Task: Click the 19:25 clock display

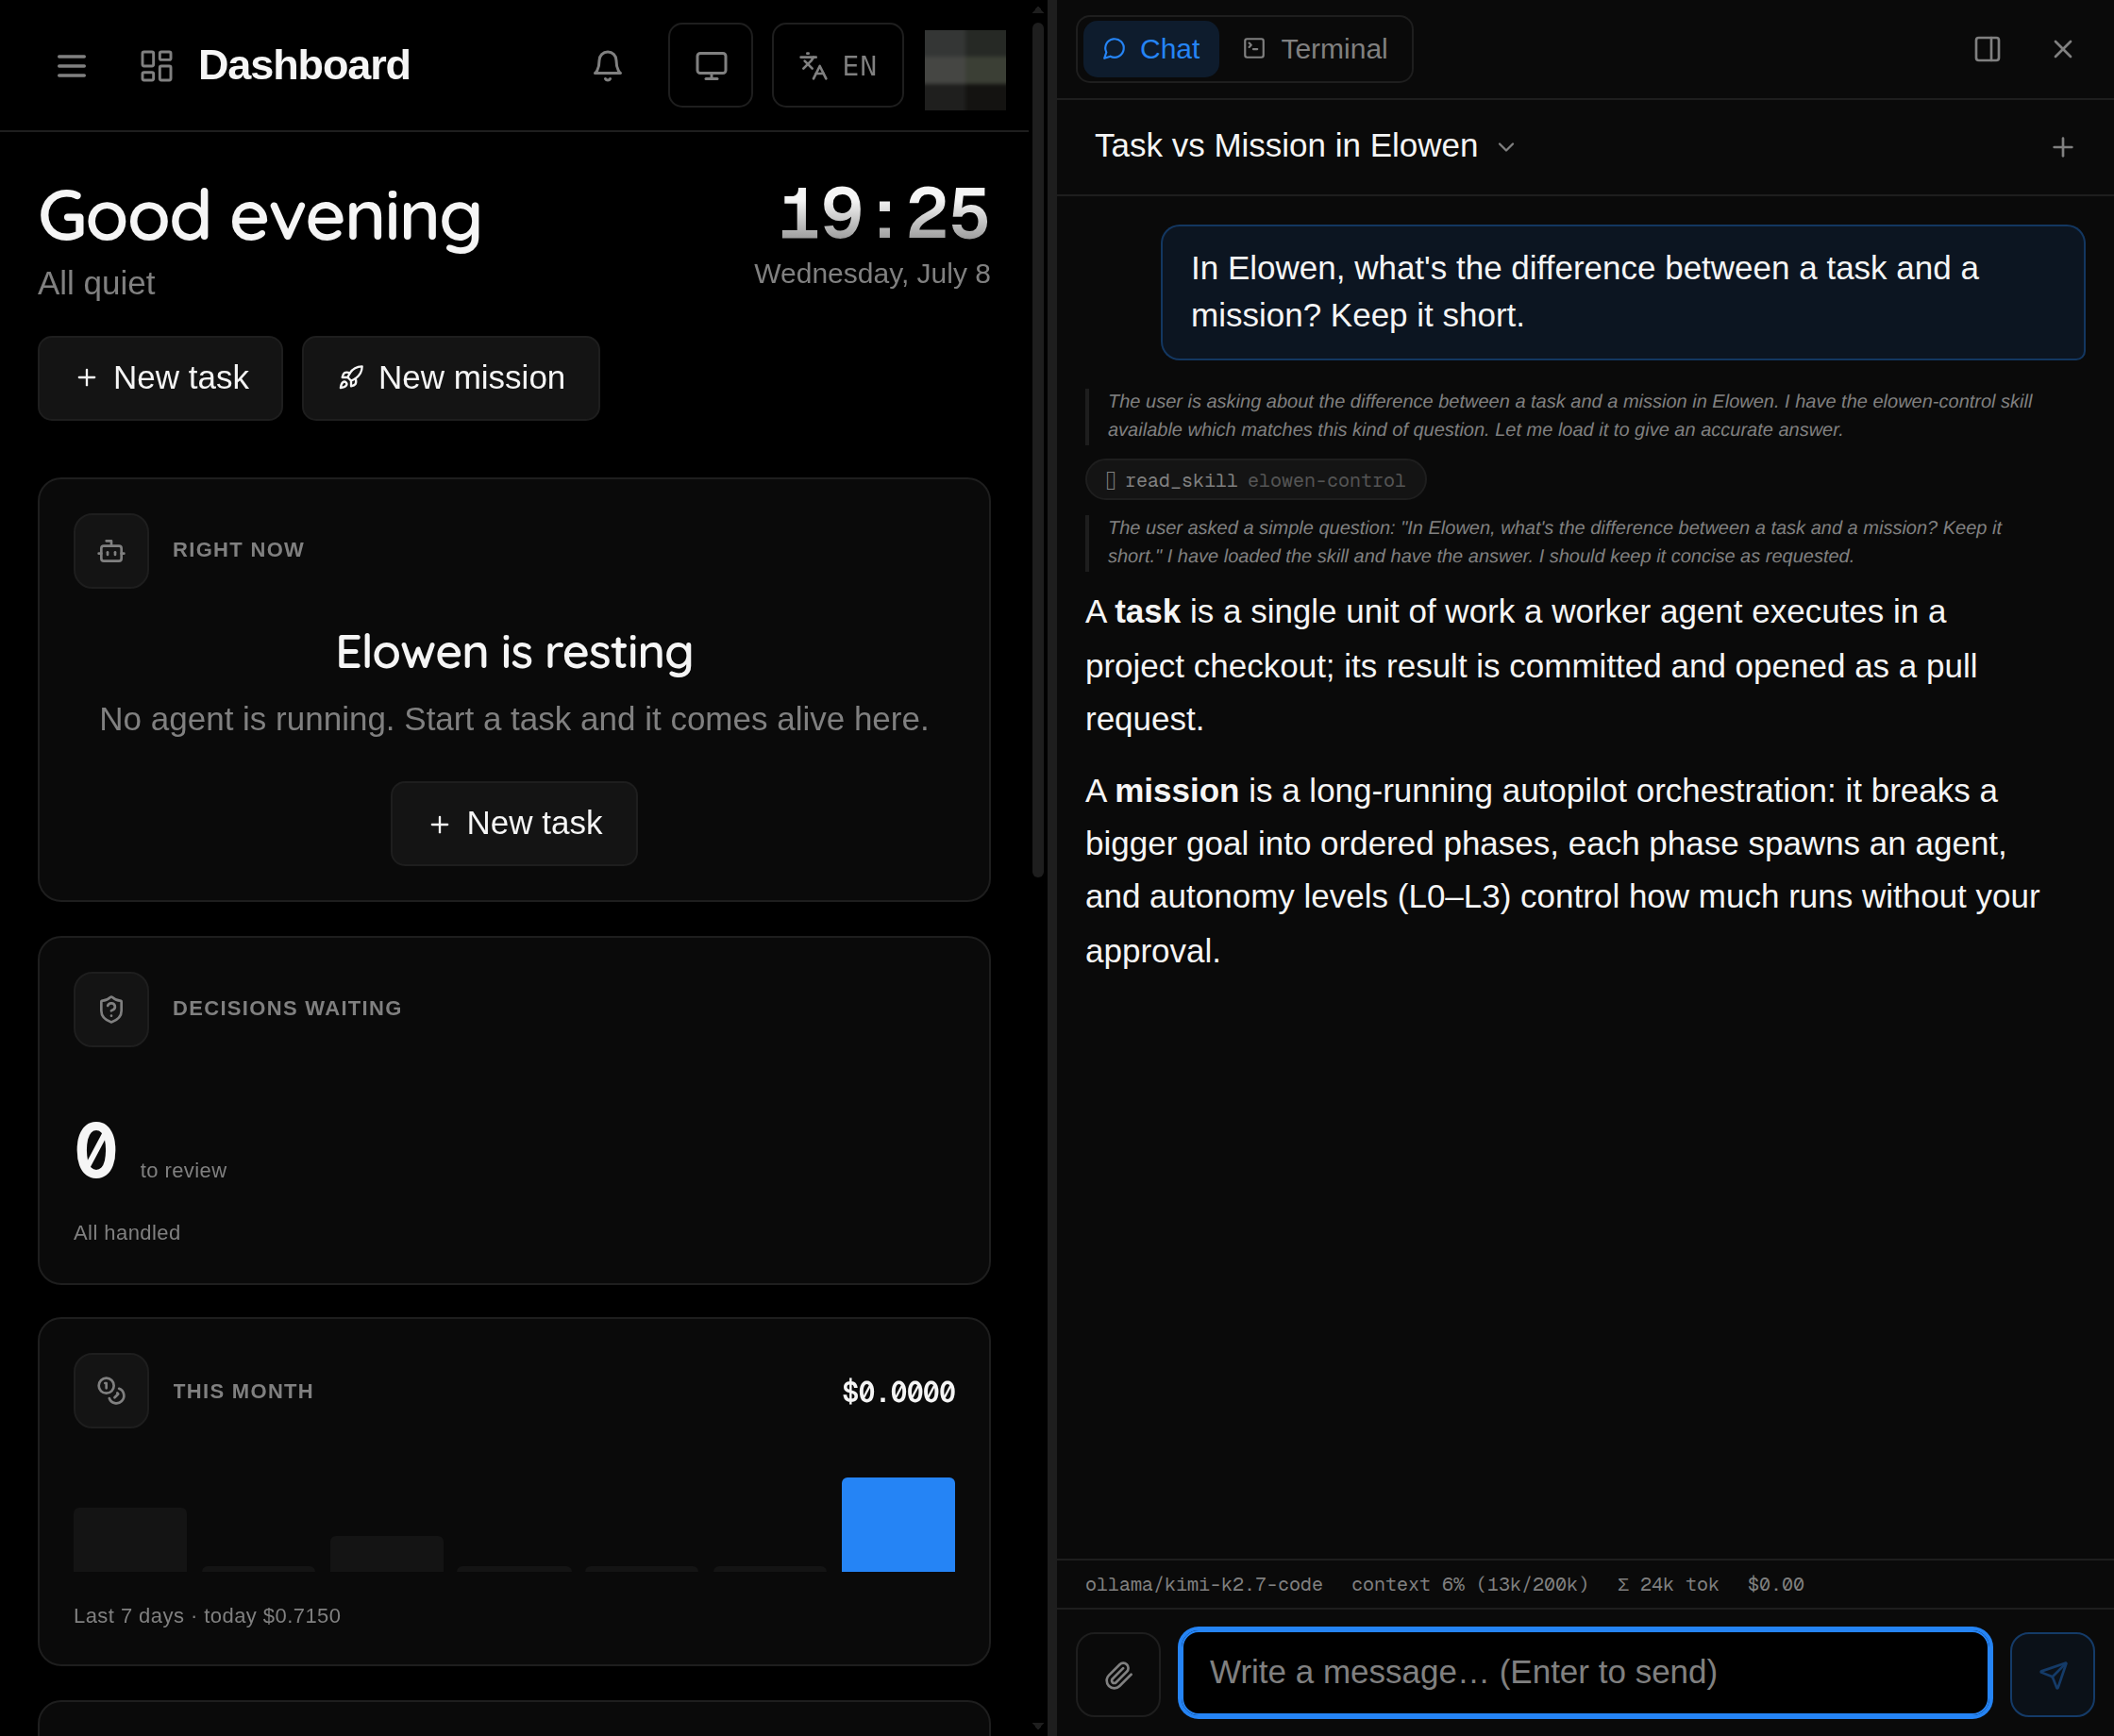Action: coord(884,214)
